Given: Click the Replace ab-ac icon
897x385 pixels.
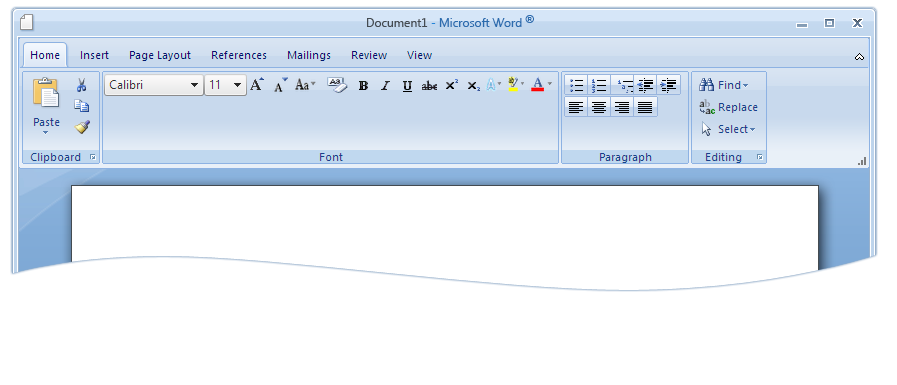Looking at the screenshot, I should (x=707, y=107).
